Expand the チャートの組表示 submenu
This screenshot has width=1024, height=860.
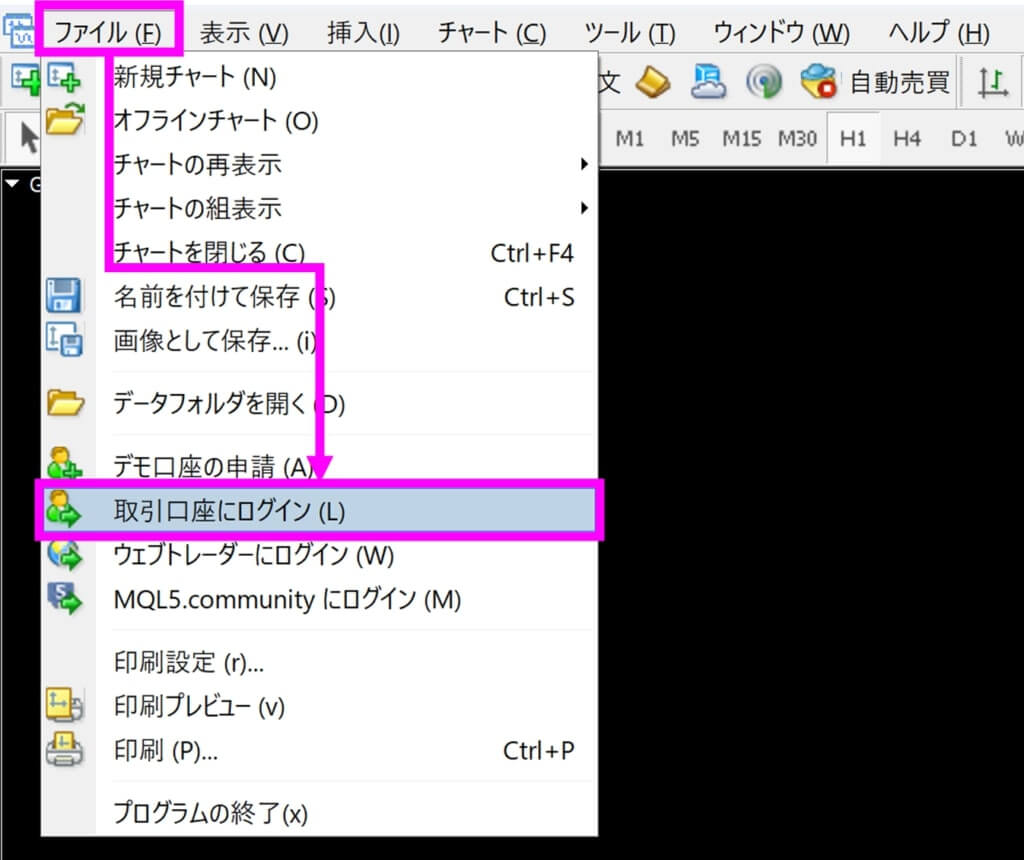(319, 208)
